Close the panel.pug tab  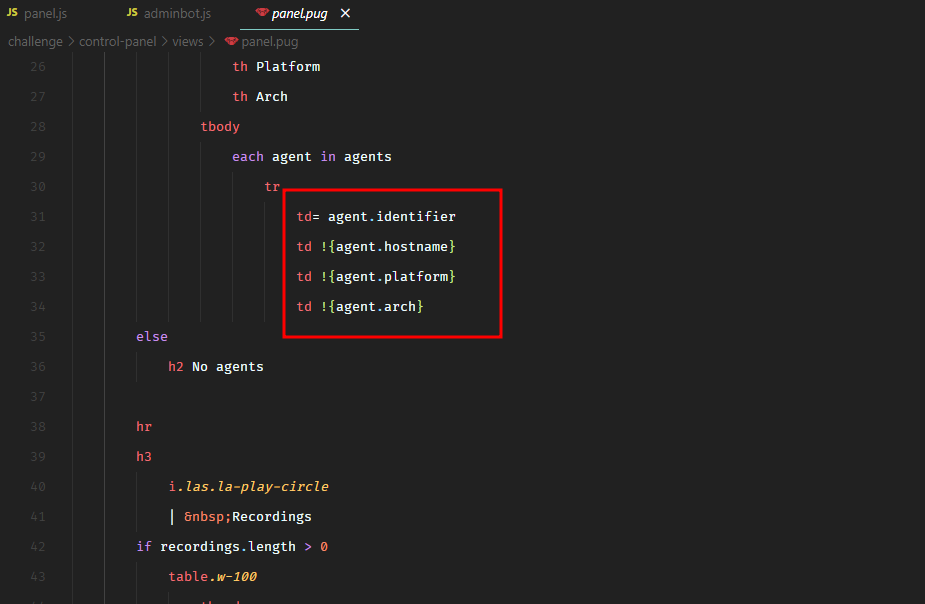pyautogui.click(x=345, y=14)
